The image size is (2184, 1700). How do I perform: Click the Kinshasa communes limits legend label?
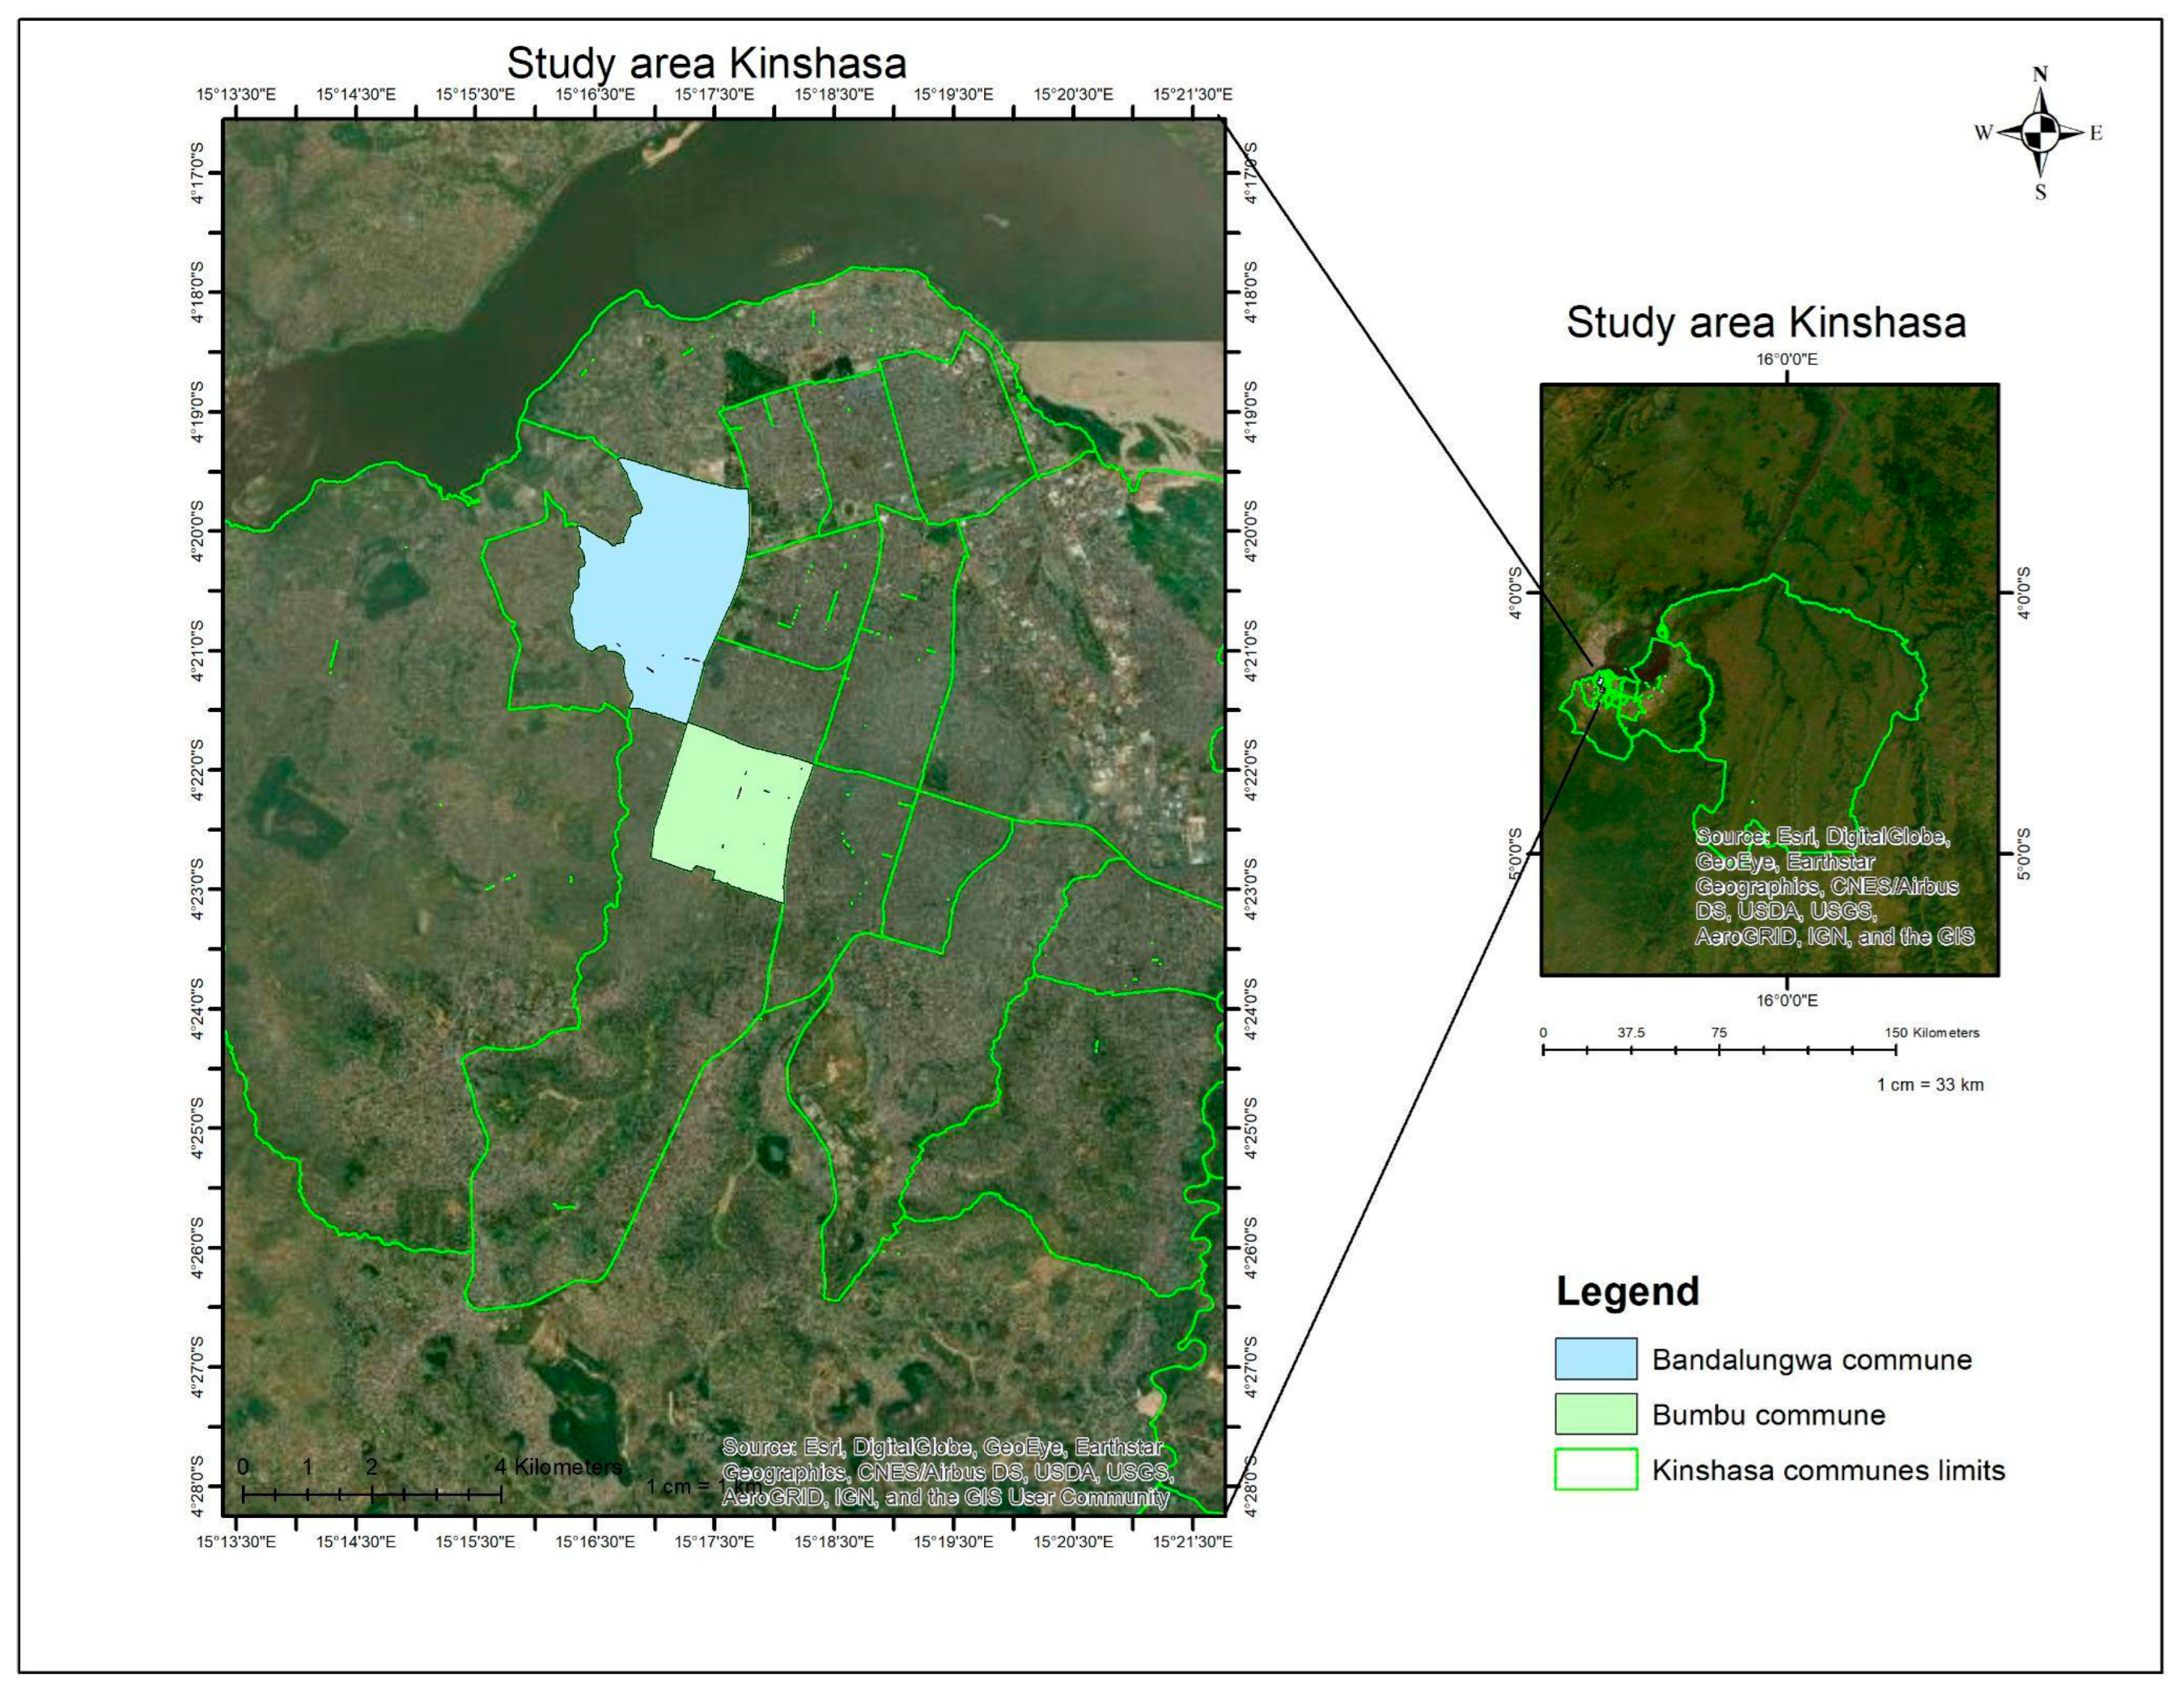pyautogui.click(x=1828, y=1471)
